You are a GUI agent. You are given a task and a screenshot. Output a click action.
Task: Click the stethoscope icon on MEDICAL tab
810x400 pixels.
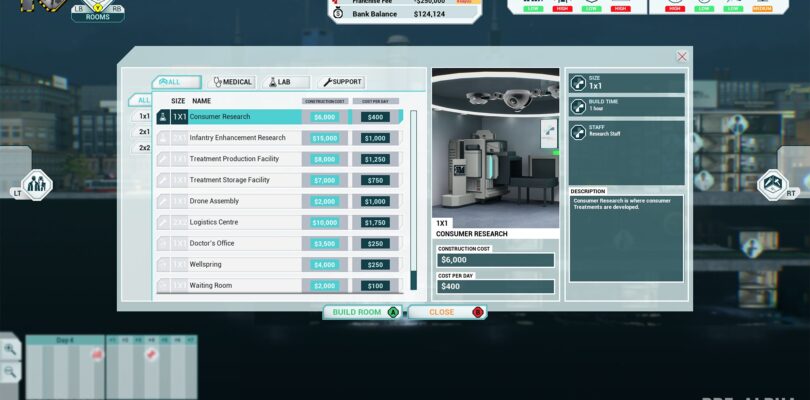217,82
